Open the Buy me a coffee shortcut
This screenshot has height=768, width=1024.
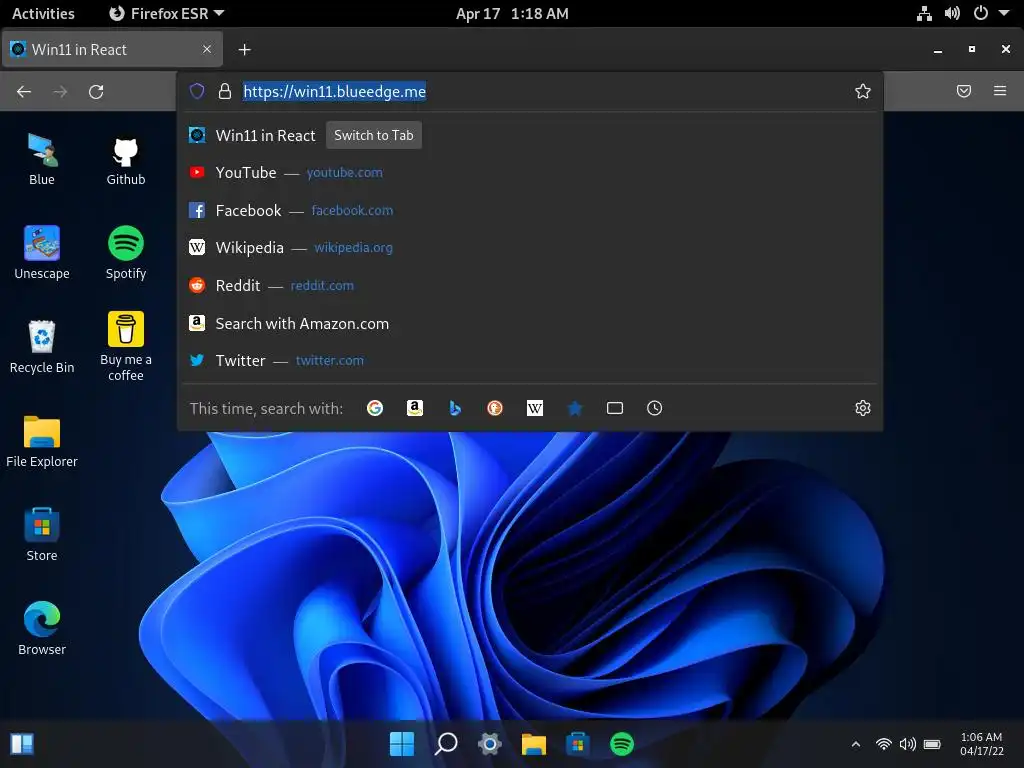pyautogui.click(x=125, y=346)
